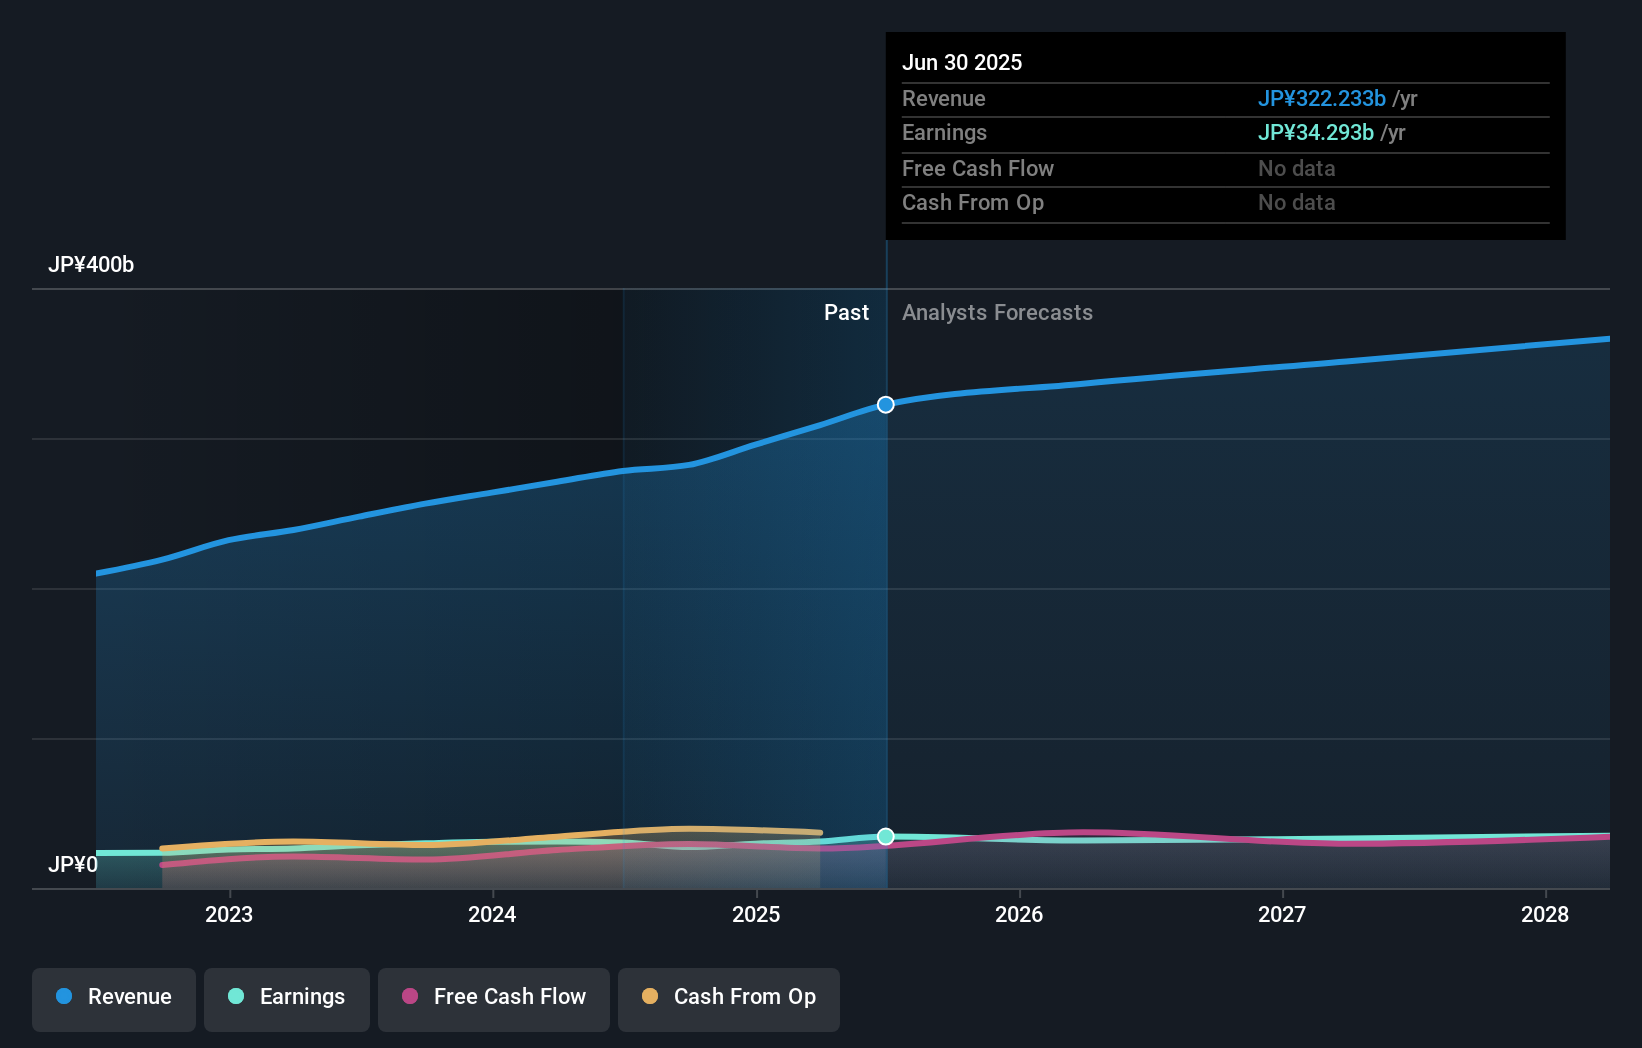1642x1048 pixels.
Task: Click the 2024 x-axis label
Action: coord(492,914)
